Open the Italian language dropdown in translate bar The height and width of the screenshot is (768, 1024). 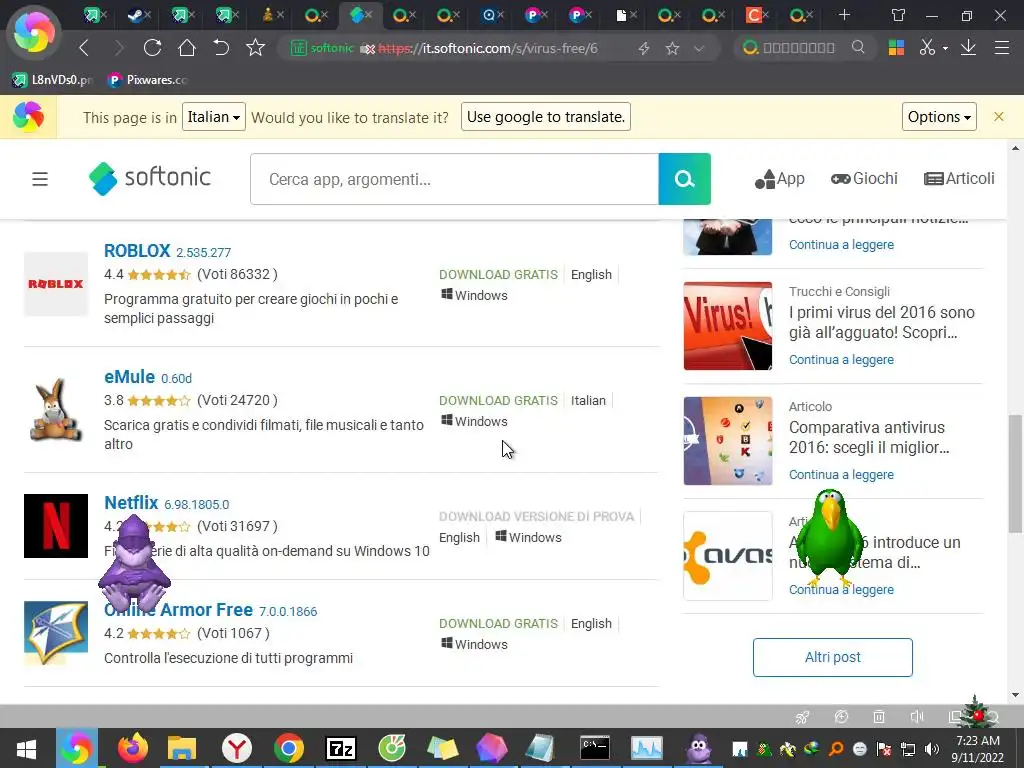[214, 117]
